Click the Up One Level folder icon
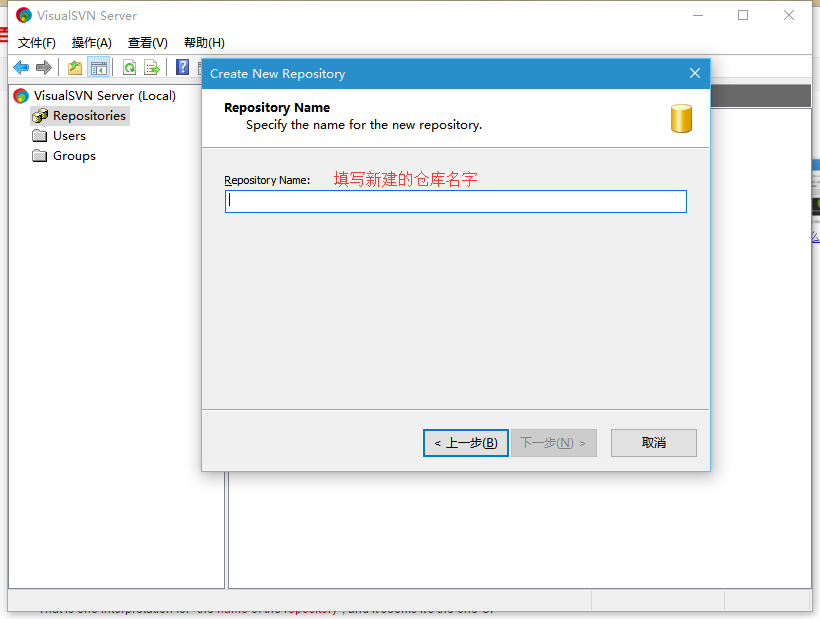Screen dimensions: 820x619 [x=75, y=67]
